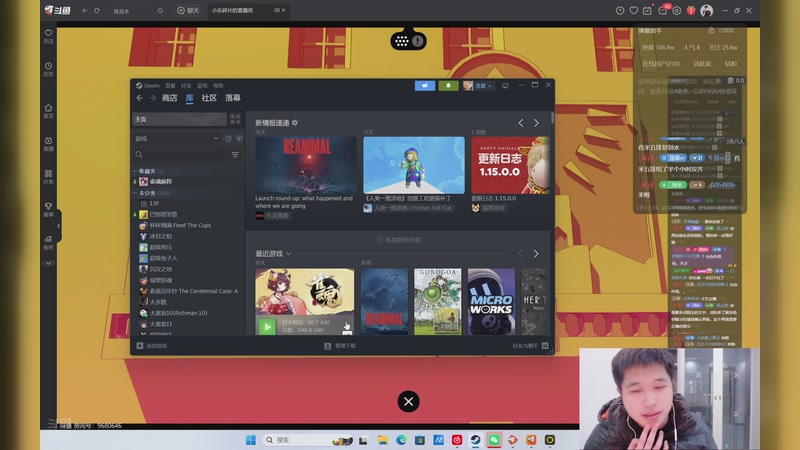Open Steam 库 tab
Screen dimensions: 800x450
click(x=189, y=98)
